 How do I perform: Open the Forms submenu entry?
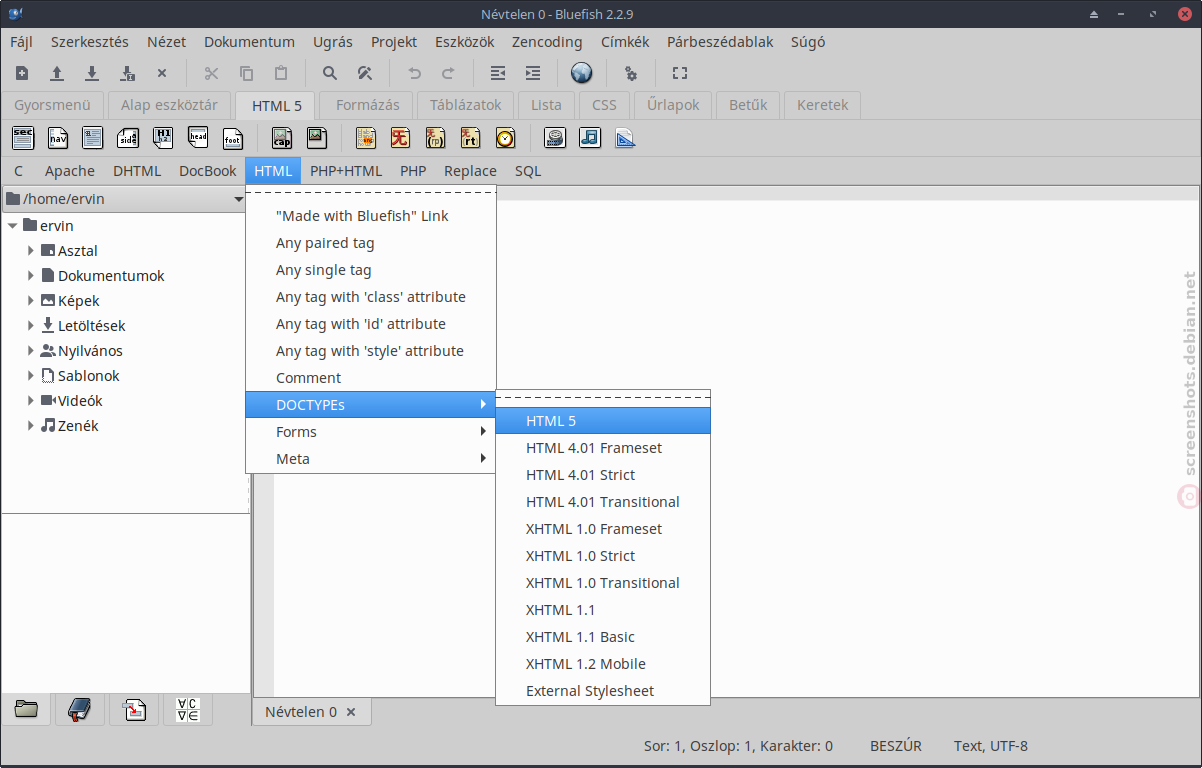coord(371,432)
